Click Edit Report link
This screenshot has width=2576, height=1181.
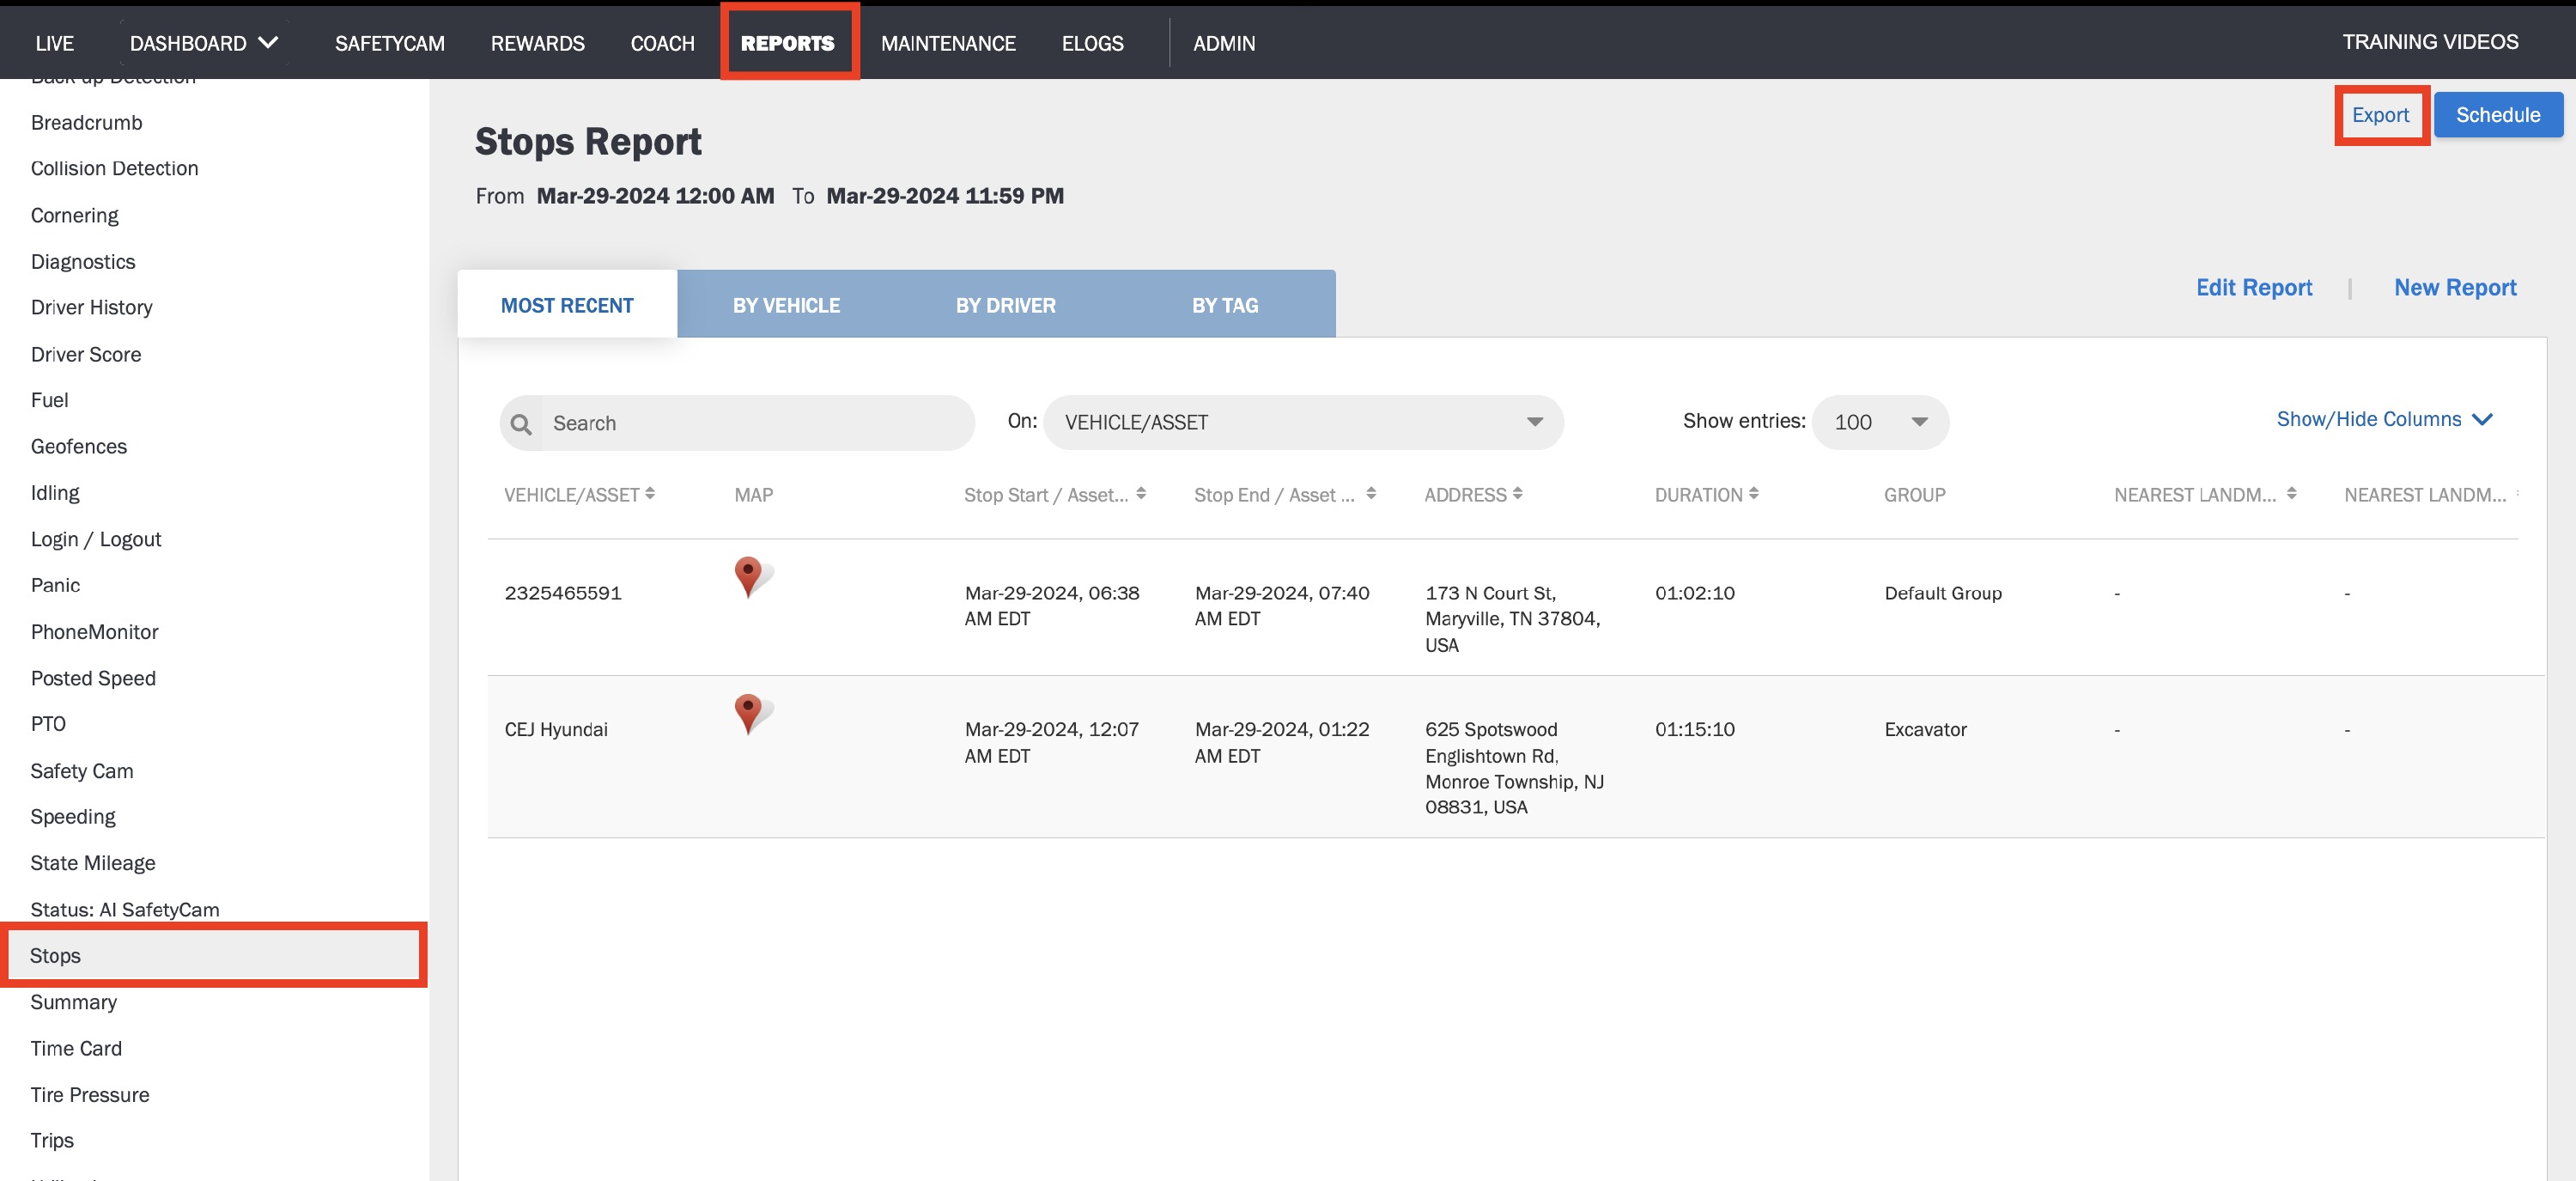pos(2254,287)
